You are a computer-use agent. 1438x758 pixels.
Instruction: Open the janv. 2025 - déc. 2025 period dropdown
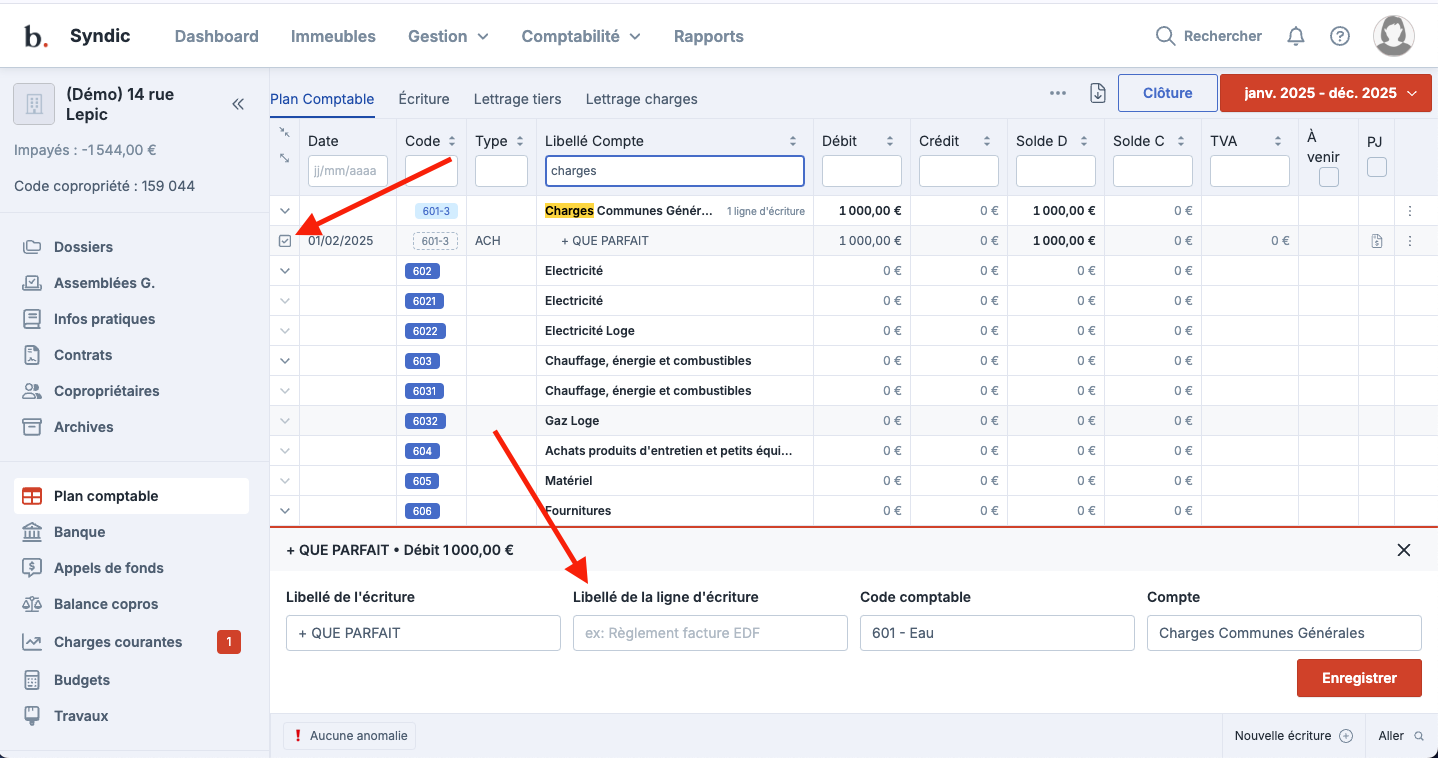pyautogui.click(x=1329, y=93)
